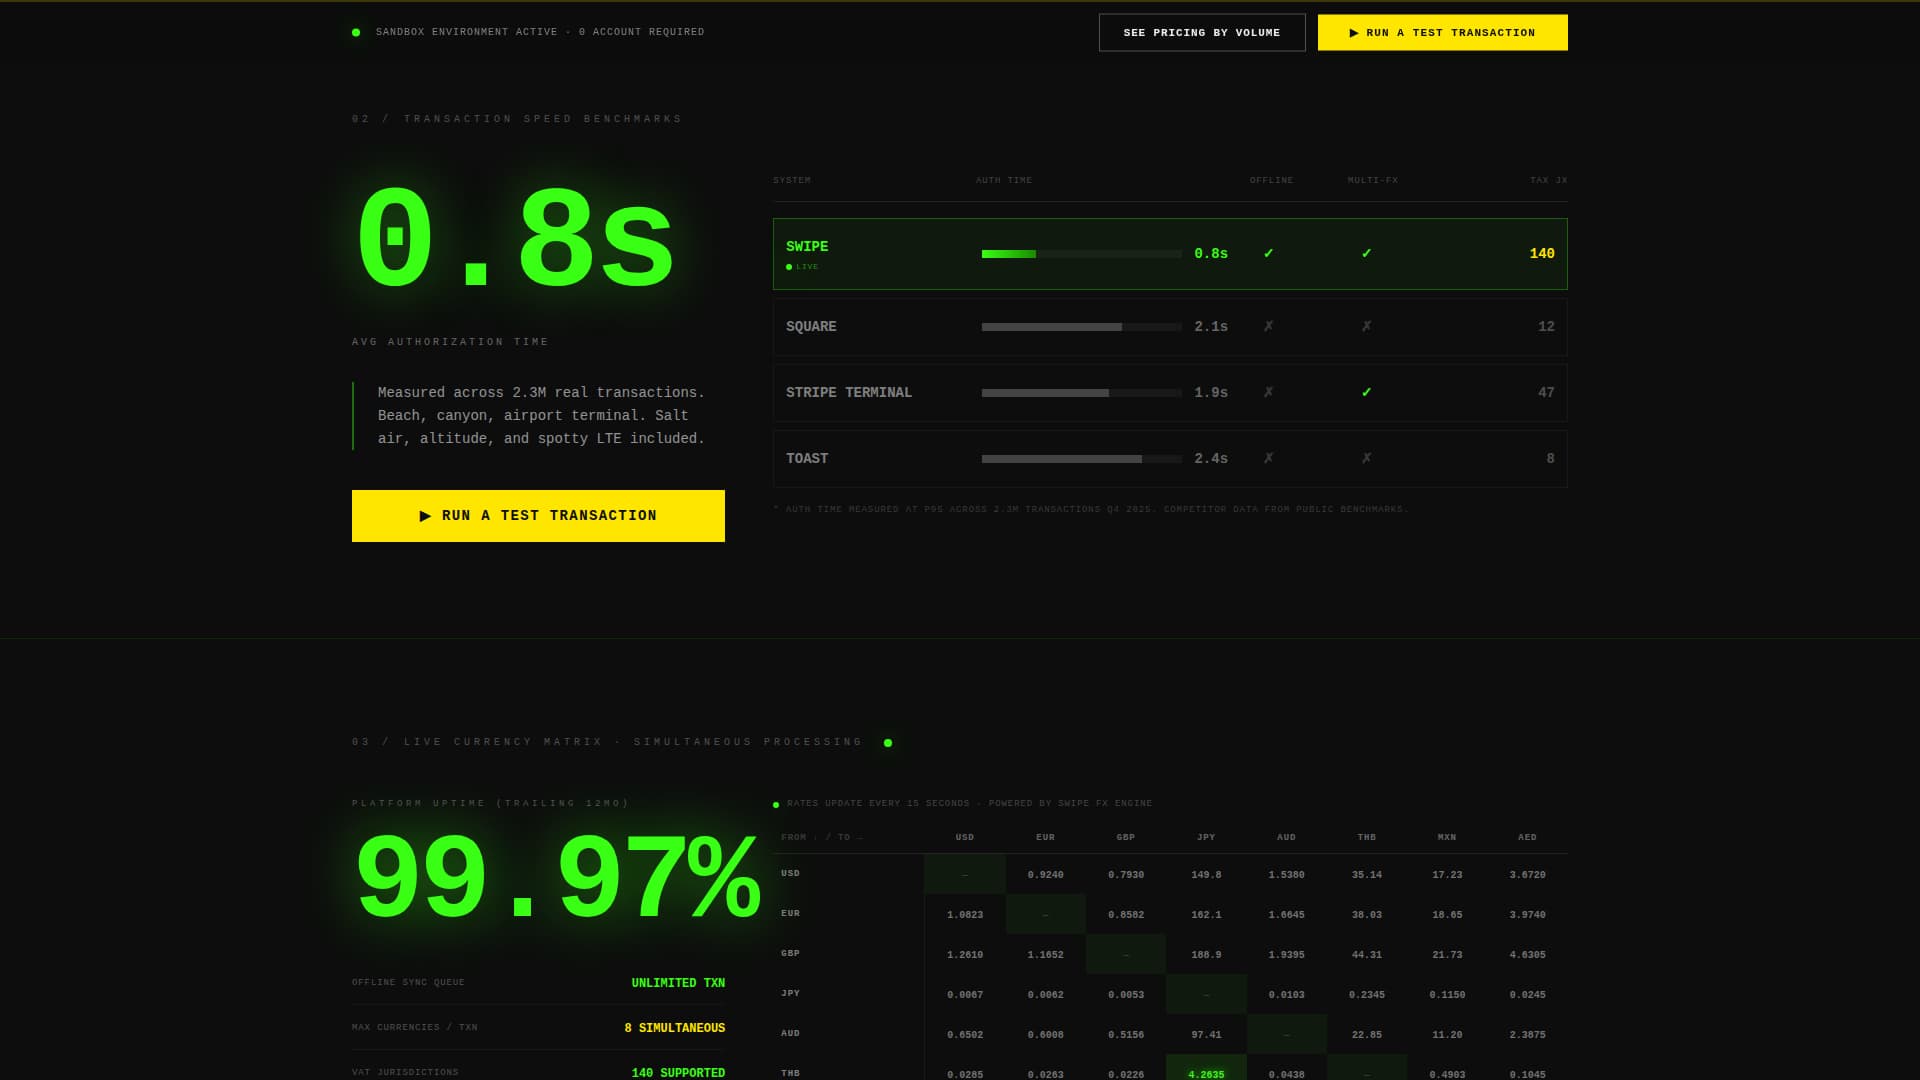Click the OFFLINE column header
The image size is (1920, 1080).
click(1271, 181)
